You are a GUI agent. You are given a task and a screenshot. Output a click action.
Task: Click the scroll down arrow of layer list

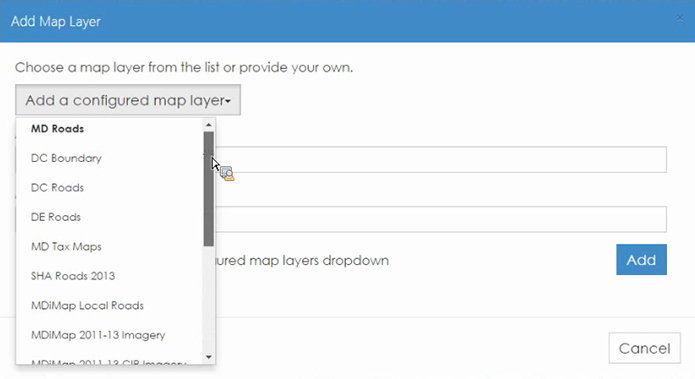(209, 357)
